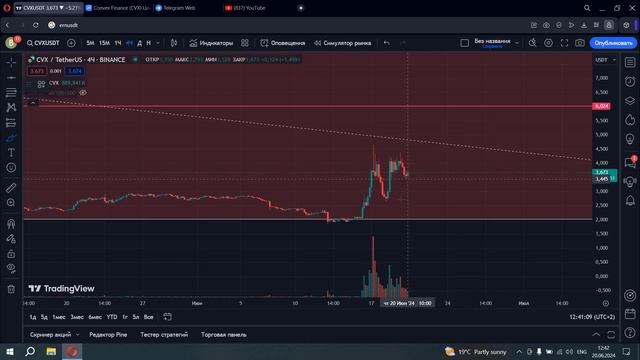The image size is (640, 360).
Task: Open go to date calendar icon
Action: [167, 317]
